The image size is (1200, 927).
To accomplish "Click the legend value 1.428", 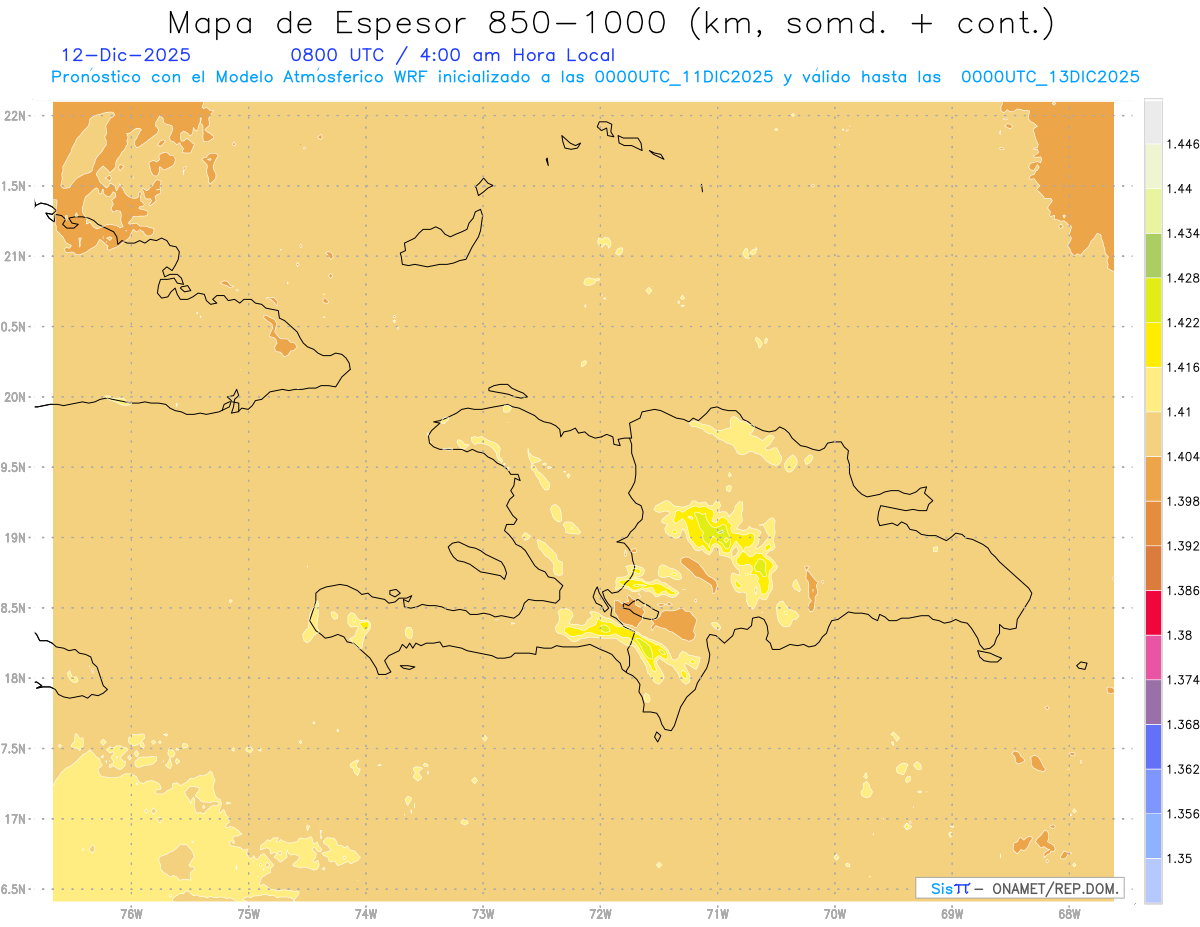I will click(x=1183, y=278).
